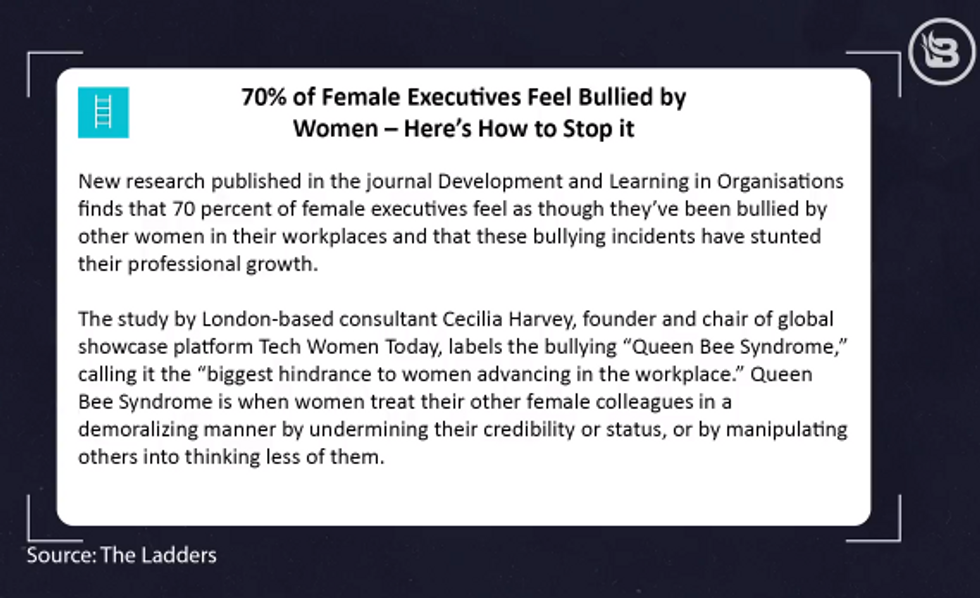980x598 pixels.
Task: Click "Source: The Ladders" caption
Action: pos(121,555)
